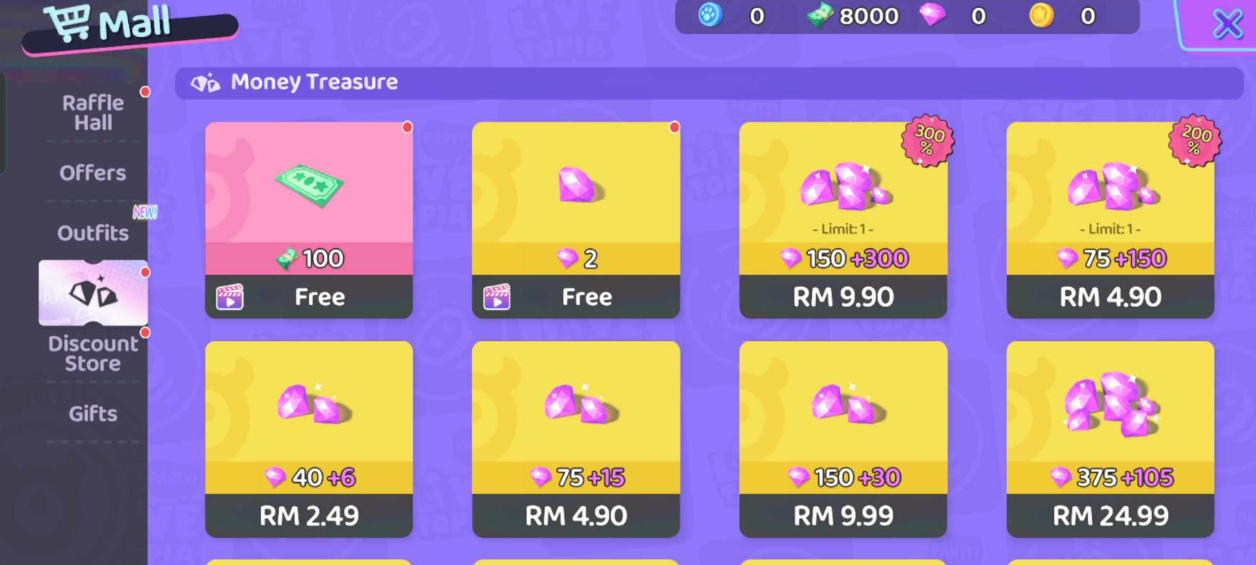
Task: Go to the Gifts tab
Action: [93, 413]
